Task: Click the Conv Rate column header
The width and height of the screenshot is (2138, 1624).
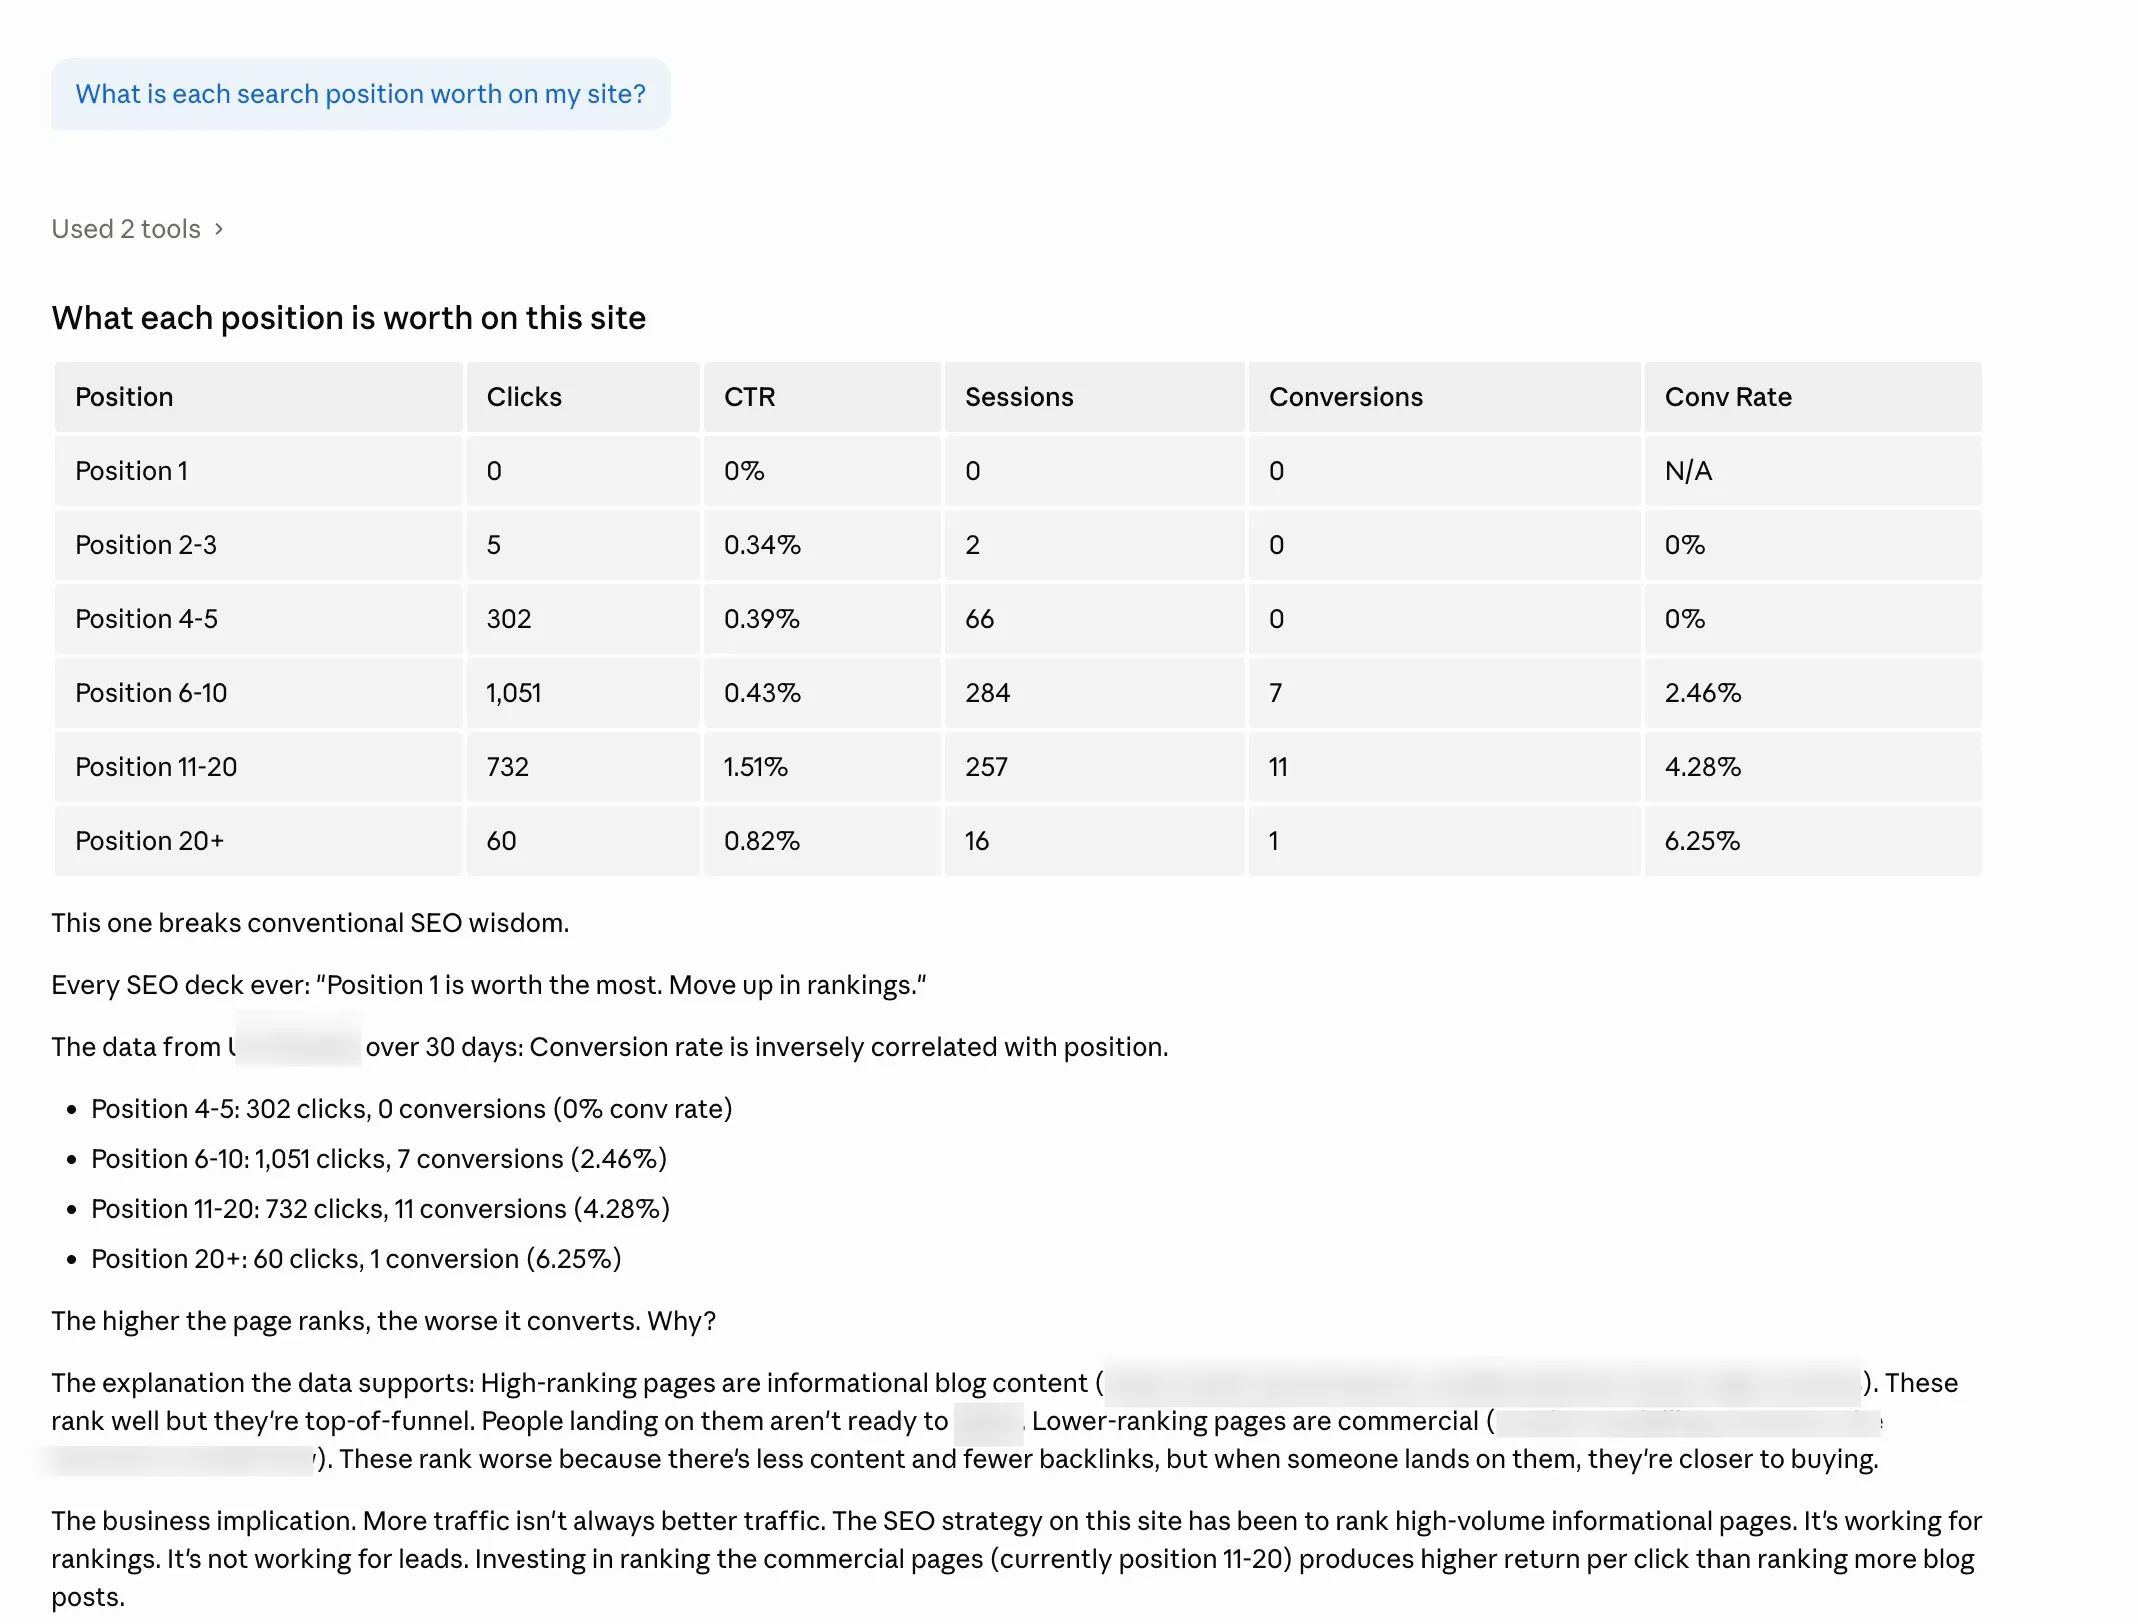Action: 1727,397
